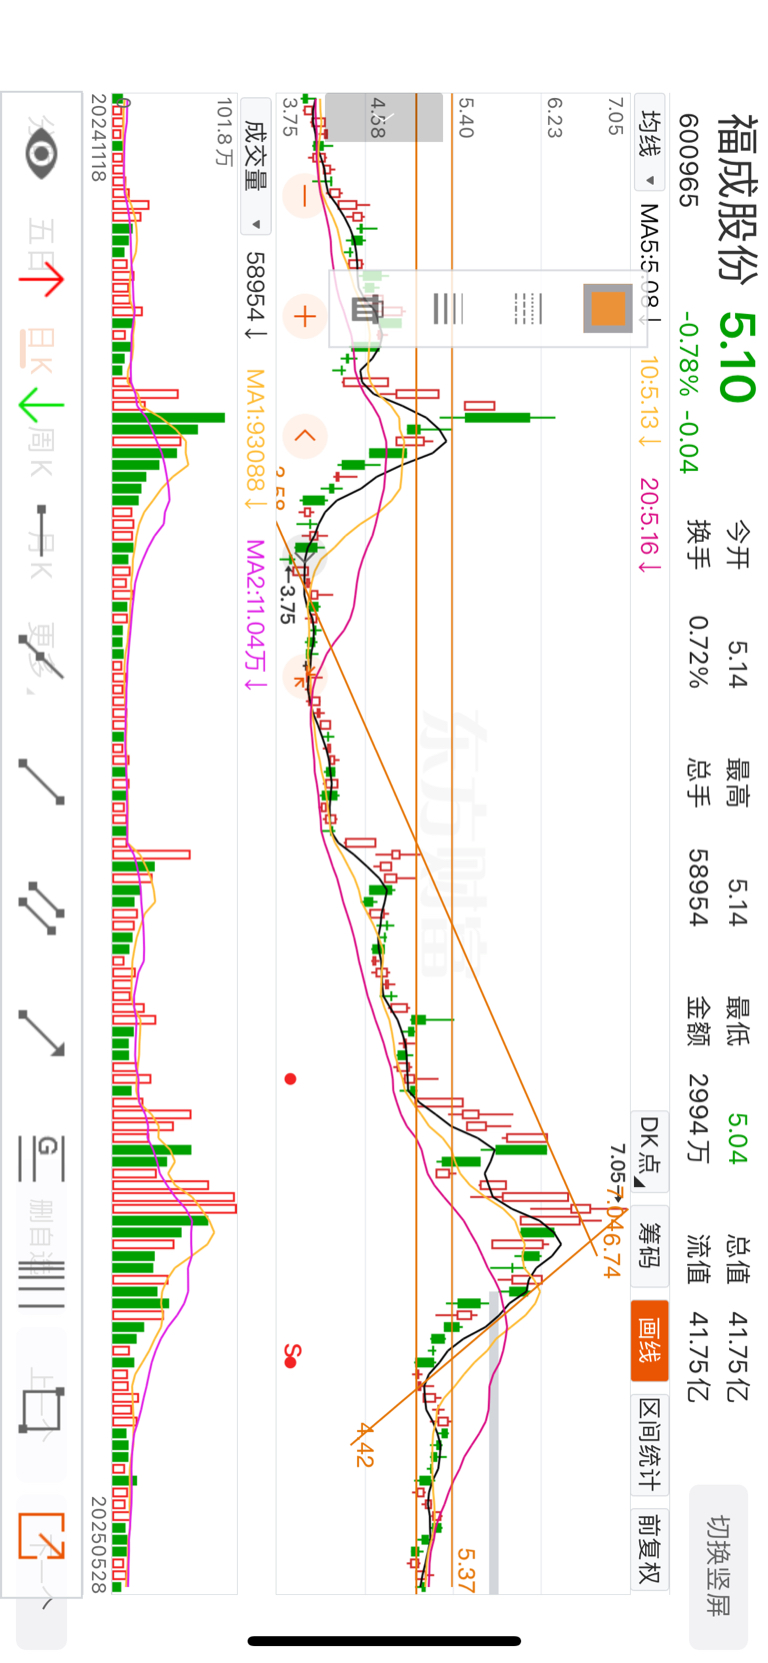
Task: Select the equal-spacing vertical lines tool
Action: pos(41,1285)
